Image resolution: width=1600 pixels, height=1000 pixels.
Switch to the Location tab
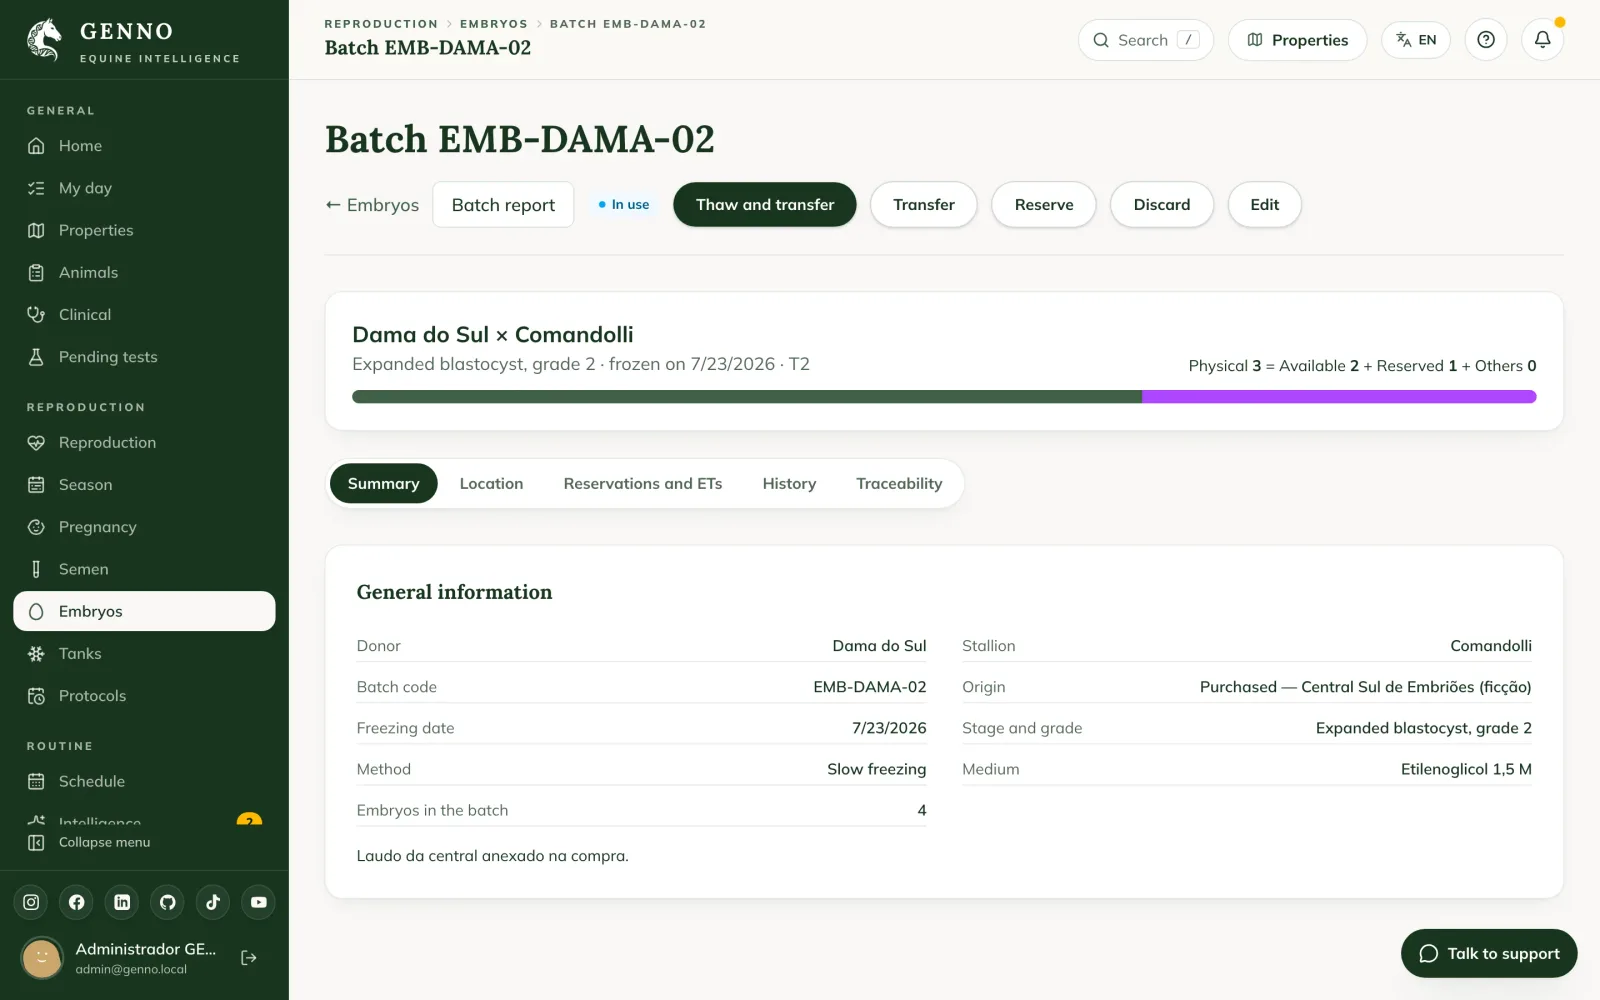pos(491,483)
